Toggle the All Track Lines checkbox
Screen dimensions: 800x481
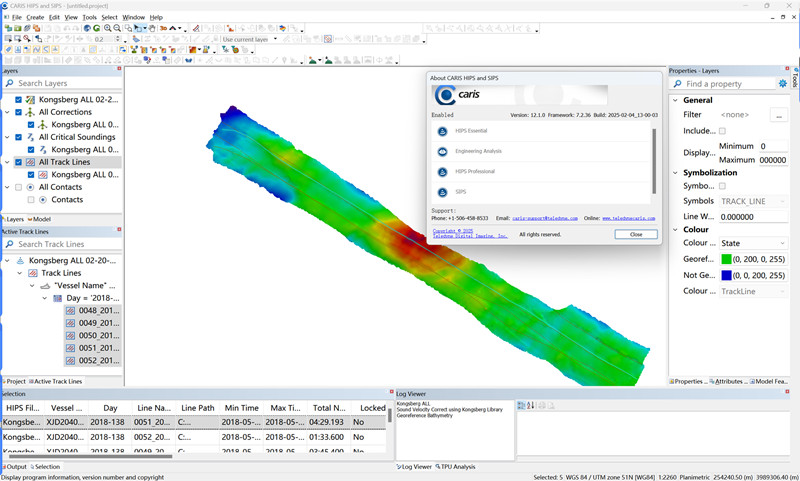click(18, 162)
